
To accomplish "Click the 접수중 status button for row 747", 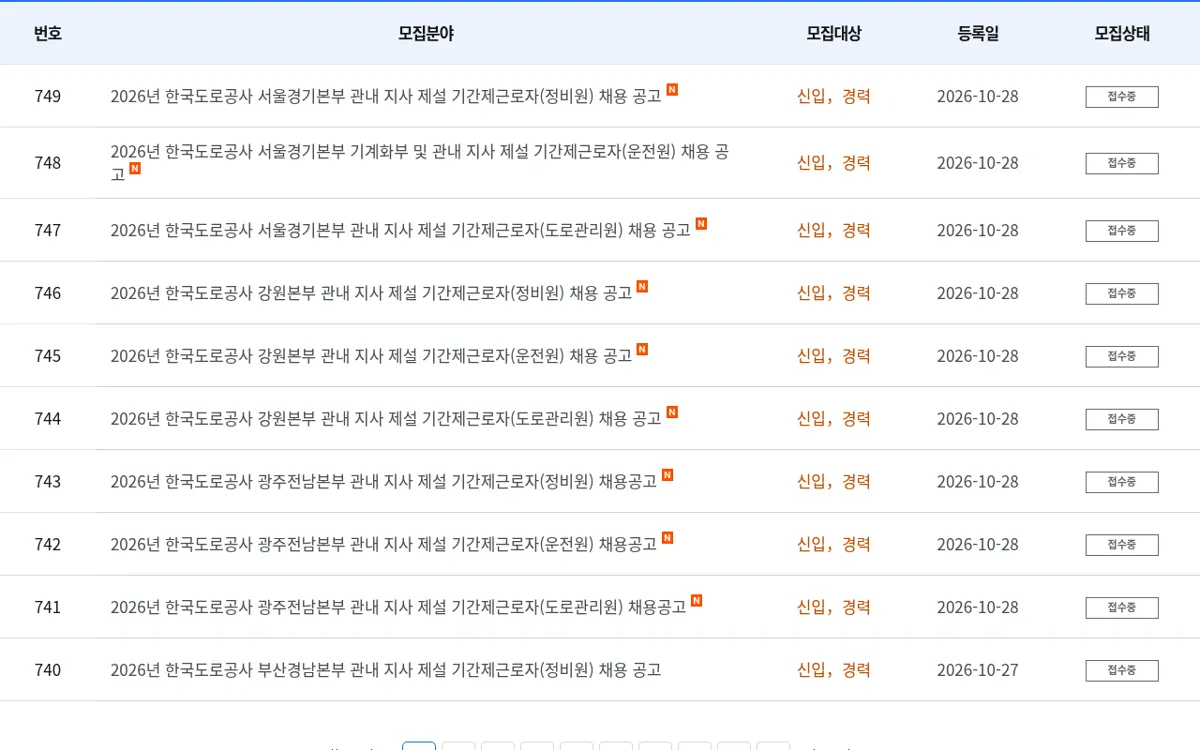I will coord(1122,231).
